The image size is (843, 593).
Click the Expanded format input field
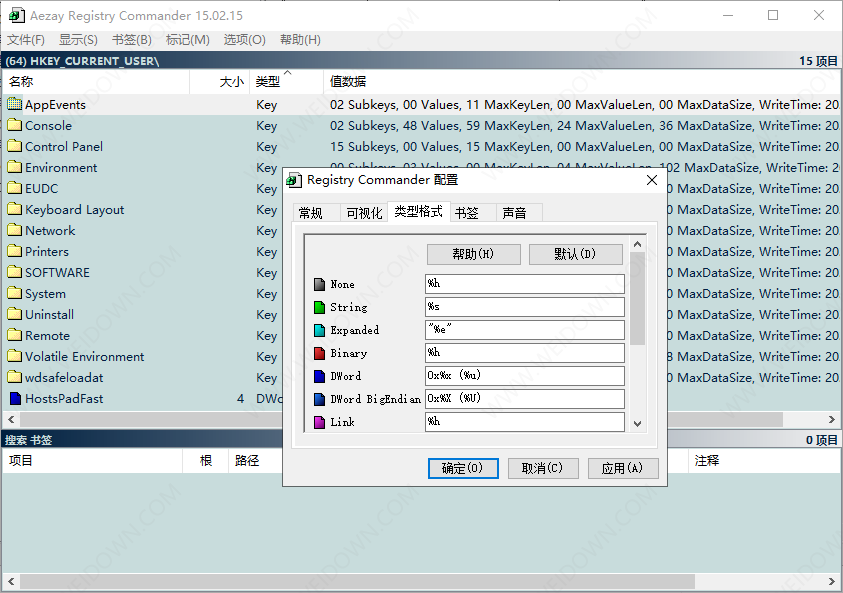click(525, 330)
